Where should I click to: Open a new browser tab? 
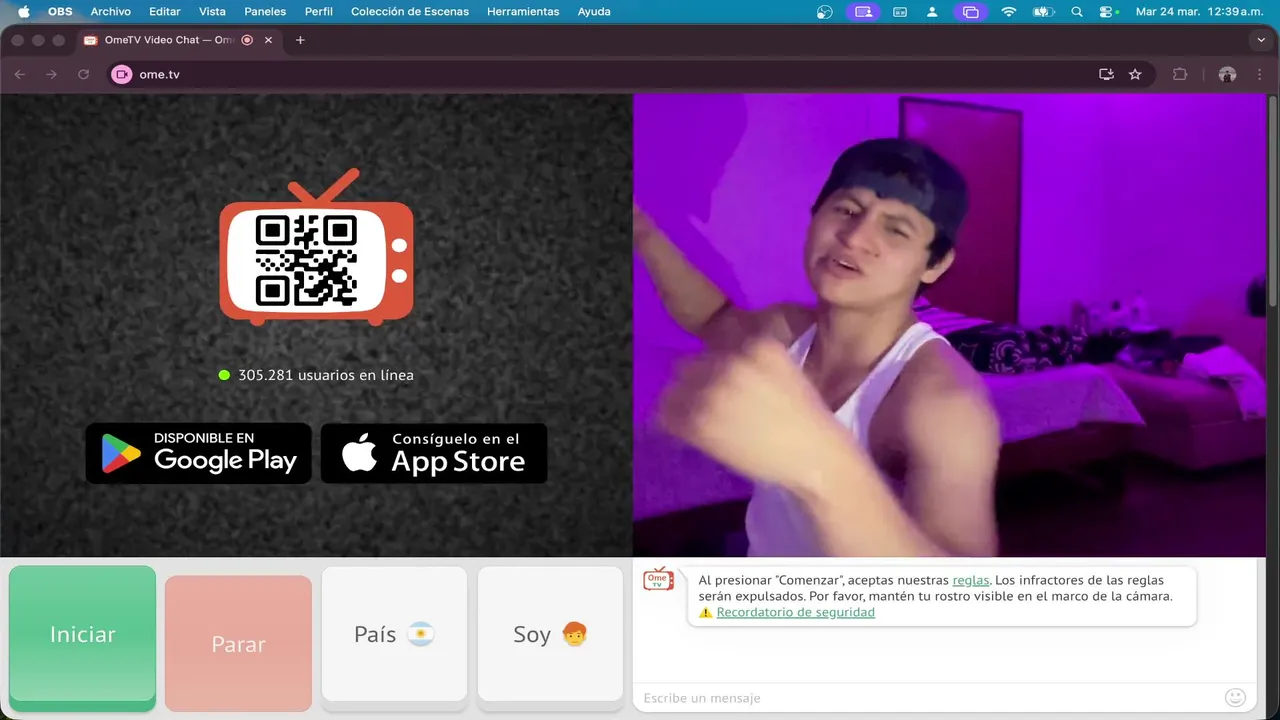click(300, 40)
